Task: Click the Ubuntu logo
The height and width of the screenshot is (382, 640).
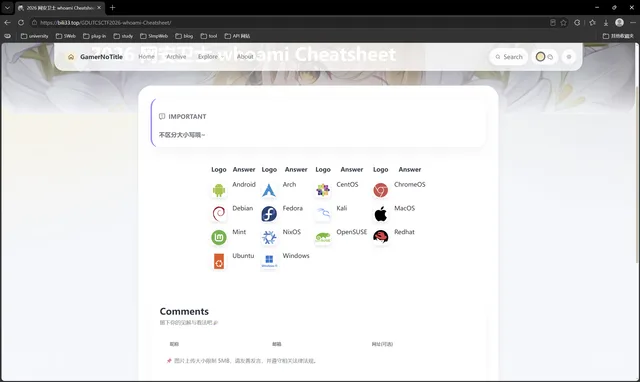Action: [219, 262]
